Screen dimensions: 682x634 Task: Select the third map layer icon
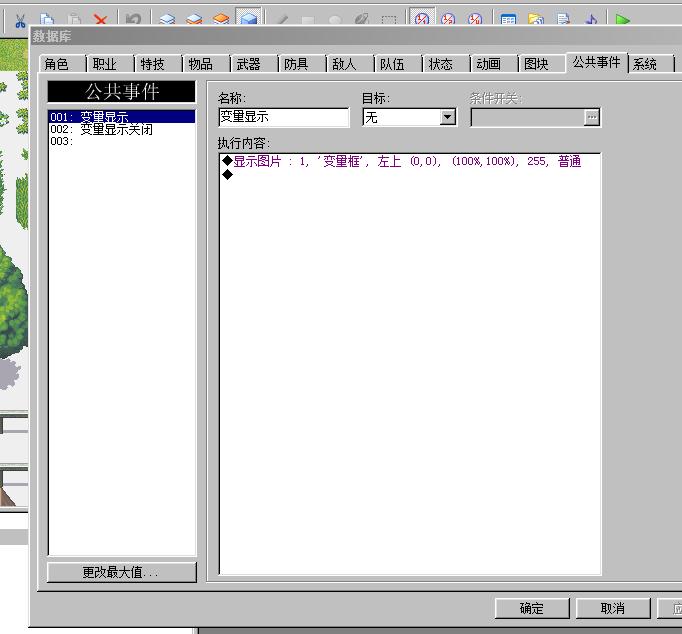point(221,20)
